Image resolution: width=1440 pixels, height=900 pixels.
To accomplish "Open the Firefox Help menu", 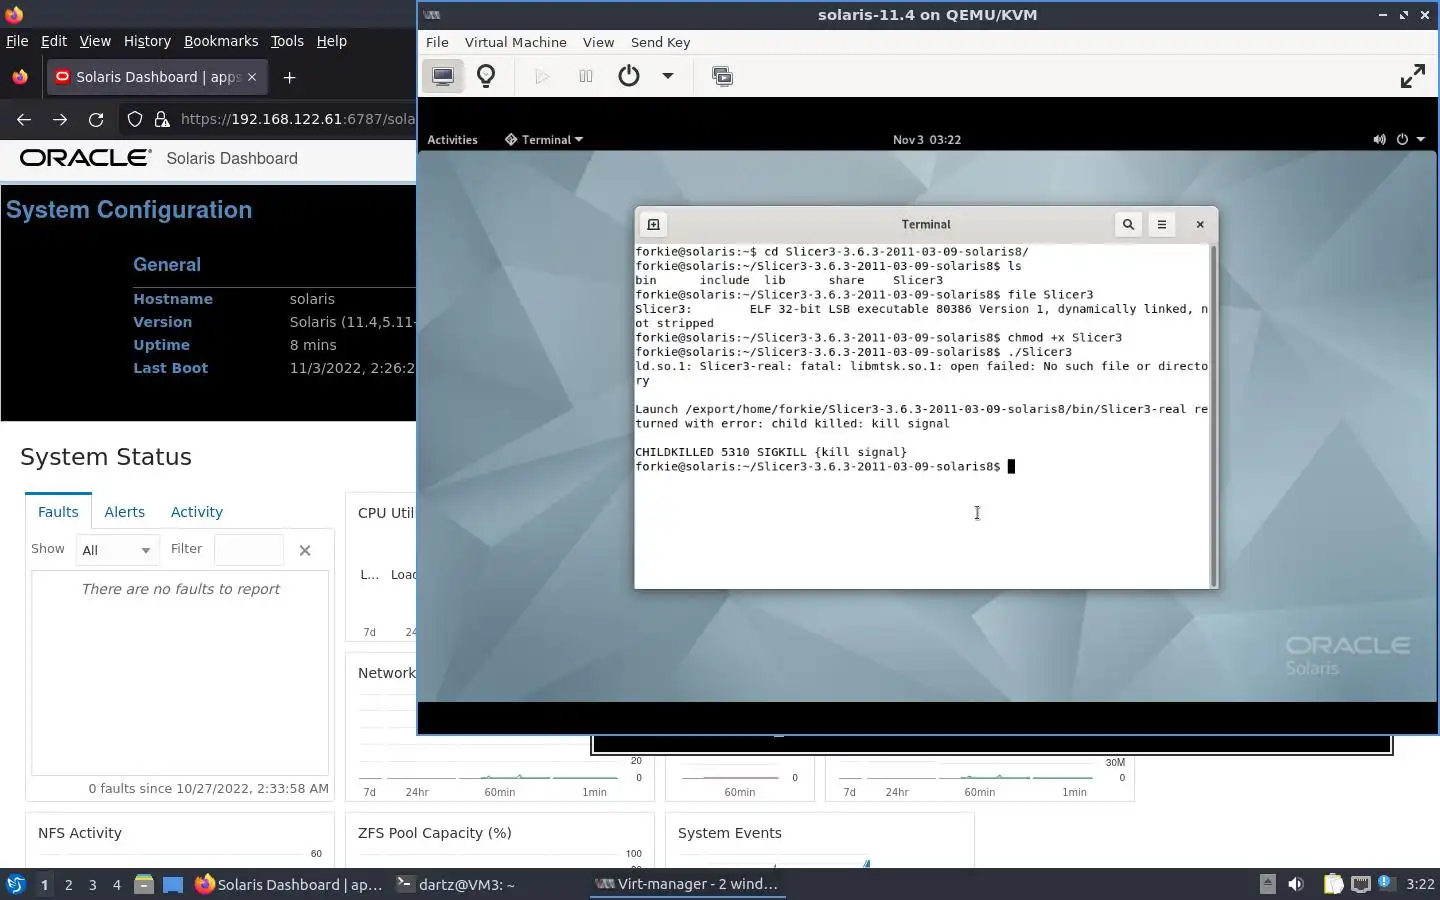I will click(332, 41).
